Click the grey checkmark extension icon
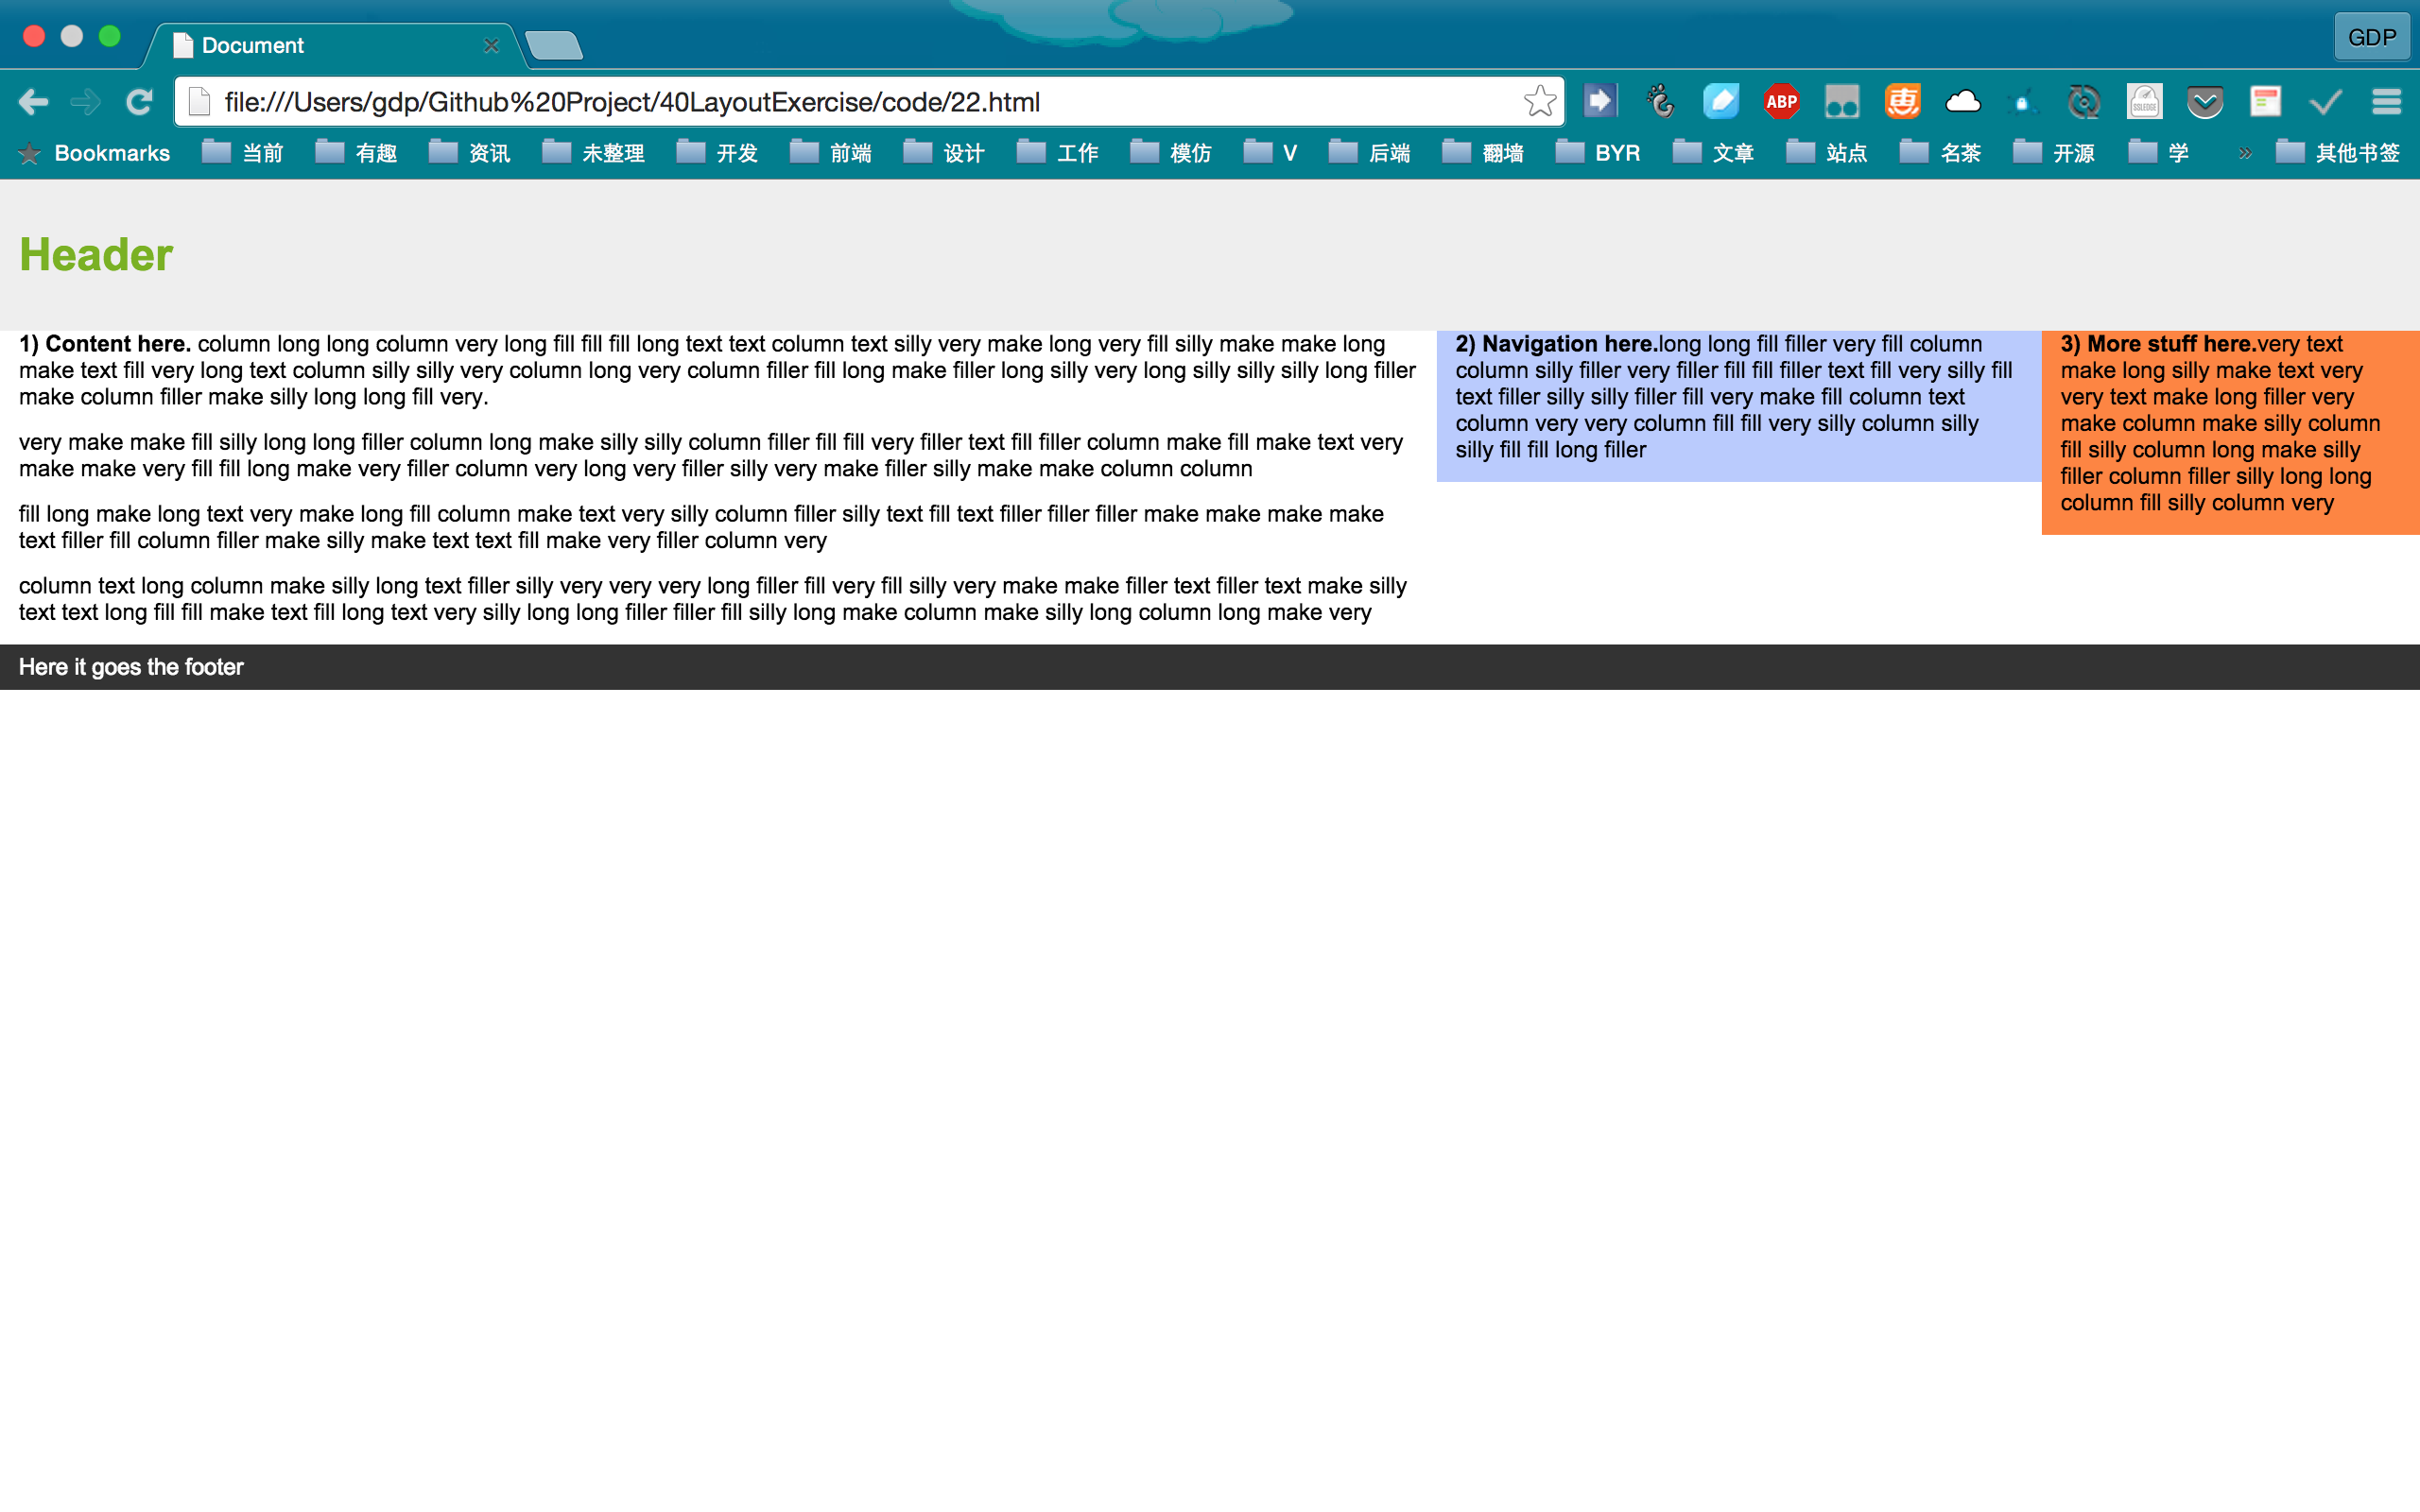Viewport: 2420px width, 1512px height. pos(2325,101)
